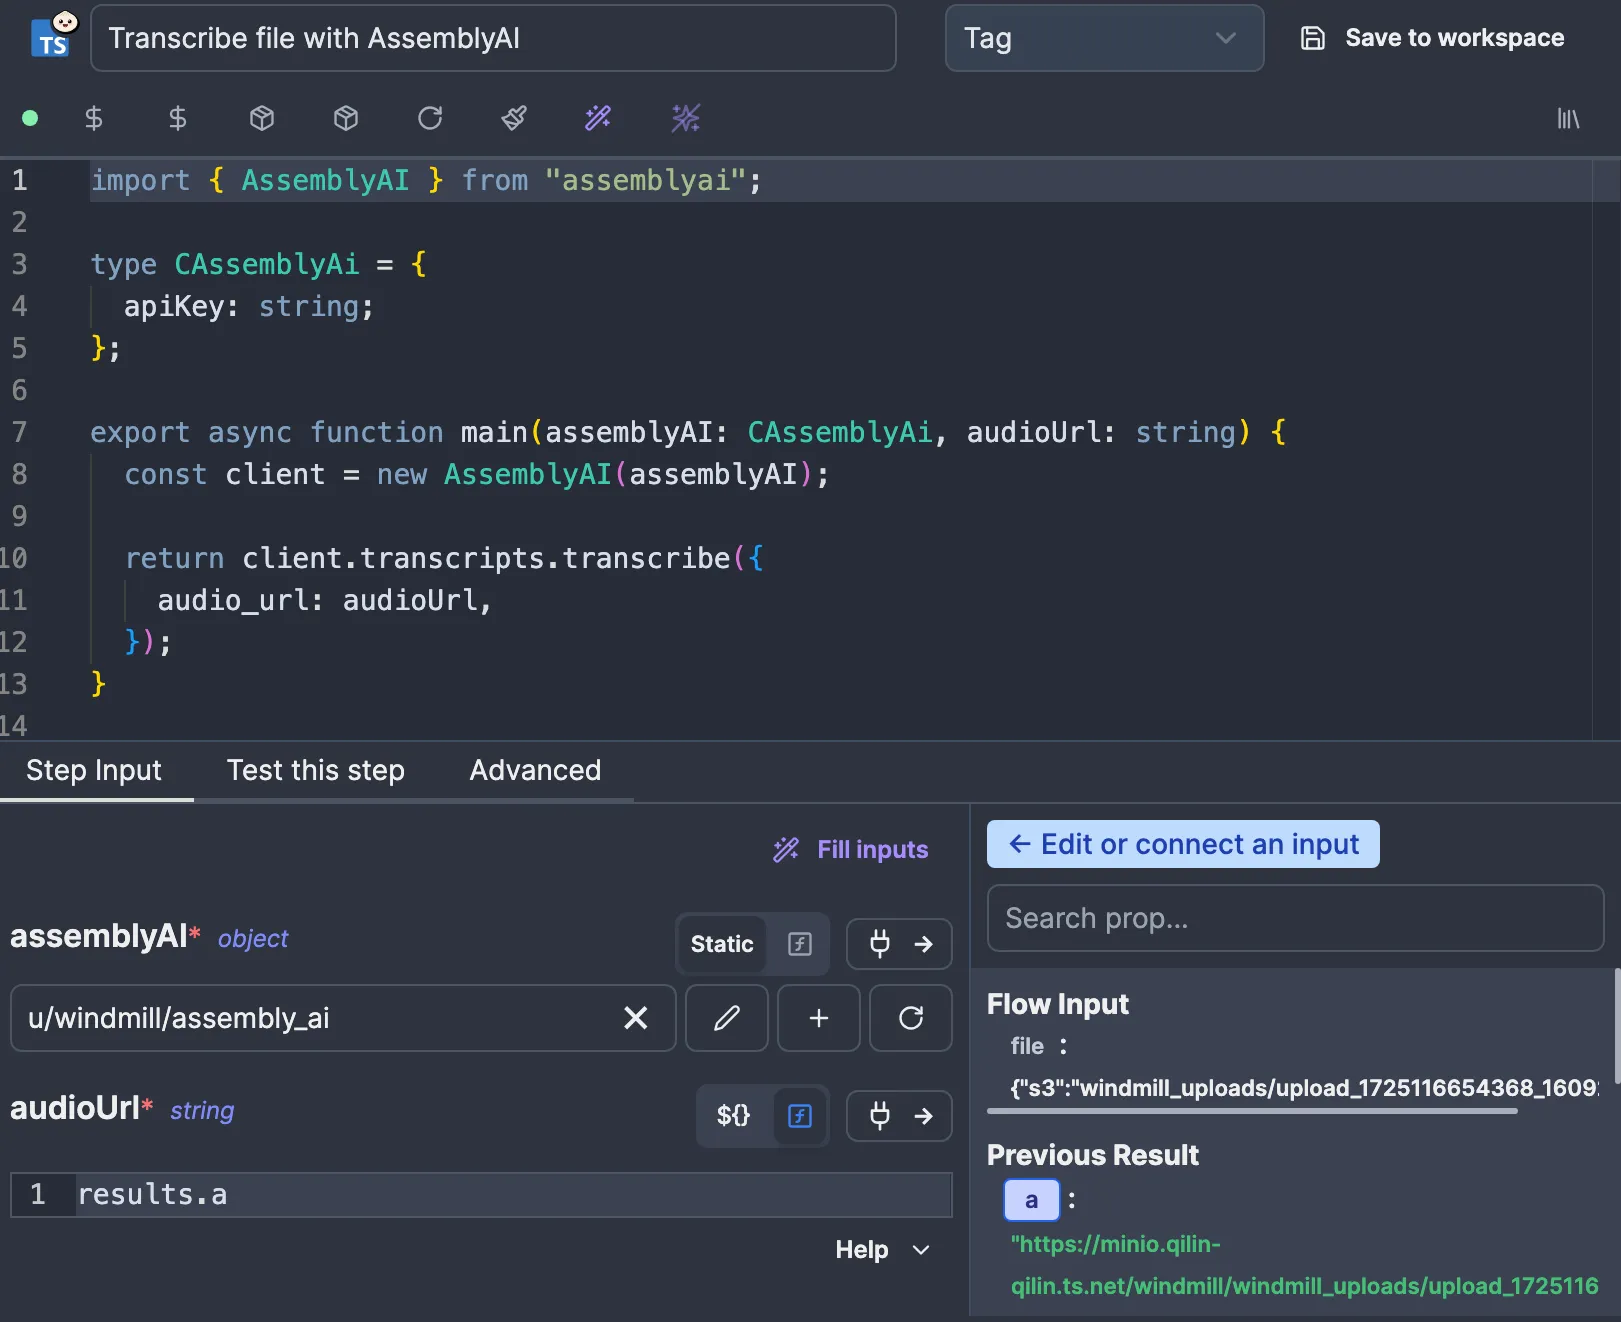Connect the assemblyAI input via the plug icon
The height and width of the screenshot is (1322, 1621).
(880, 943)
